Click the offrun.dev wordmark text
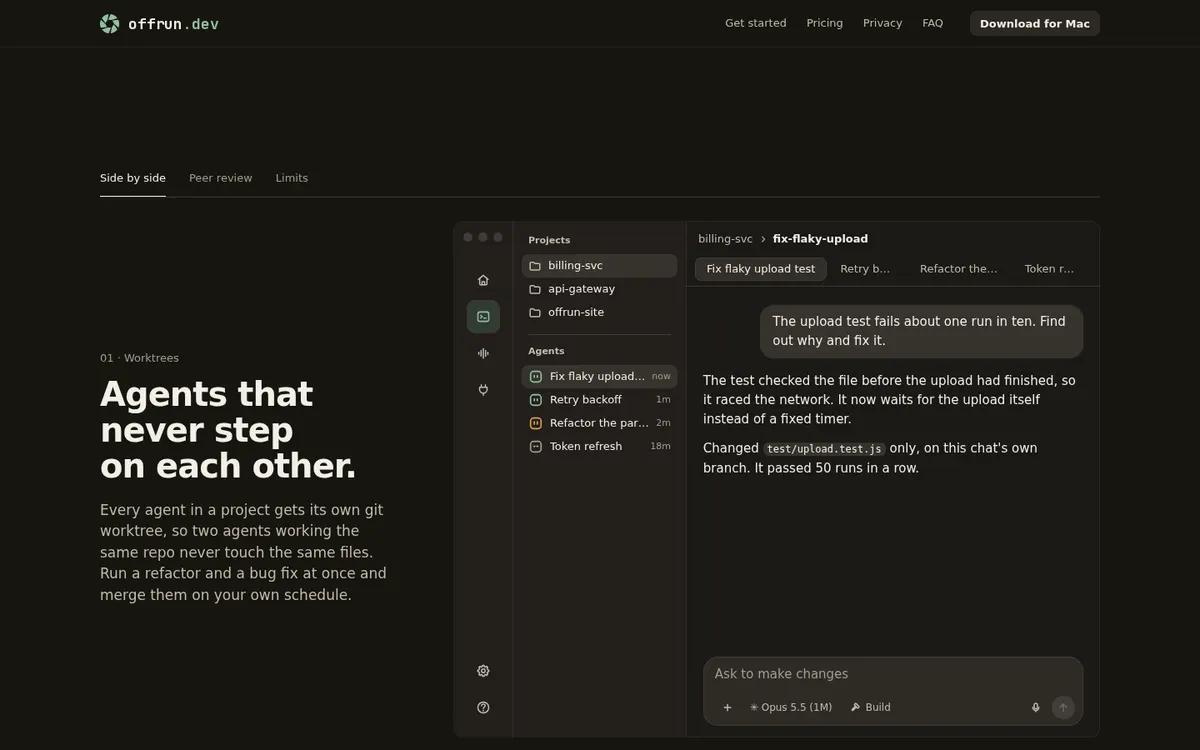 click(x=173, y=24)
